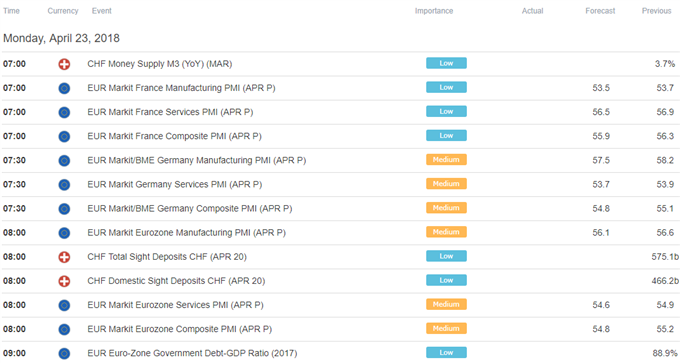This screenshot has height=363, width=680.
Task: Click the Medium badge for Eurozone Services PMI
Action: pyautogui.click(x=446, y=304)
